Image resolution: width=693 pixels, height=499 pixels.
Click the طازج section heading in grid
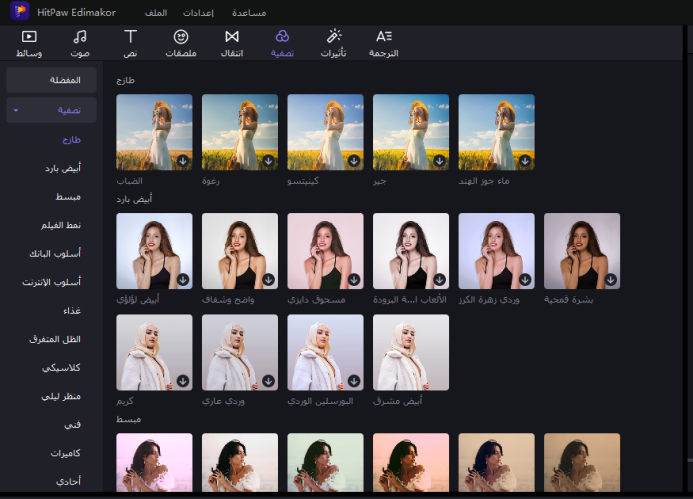click(x=126, y=80)
